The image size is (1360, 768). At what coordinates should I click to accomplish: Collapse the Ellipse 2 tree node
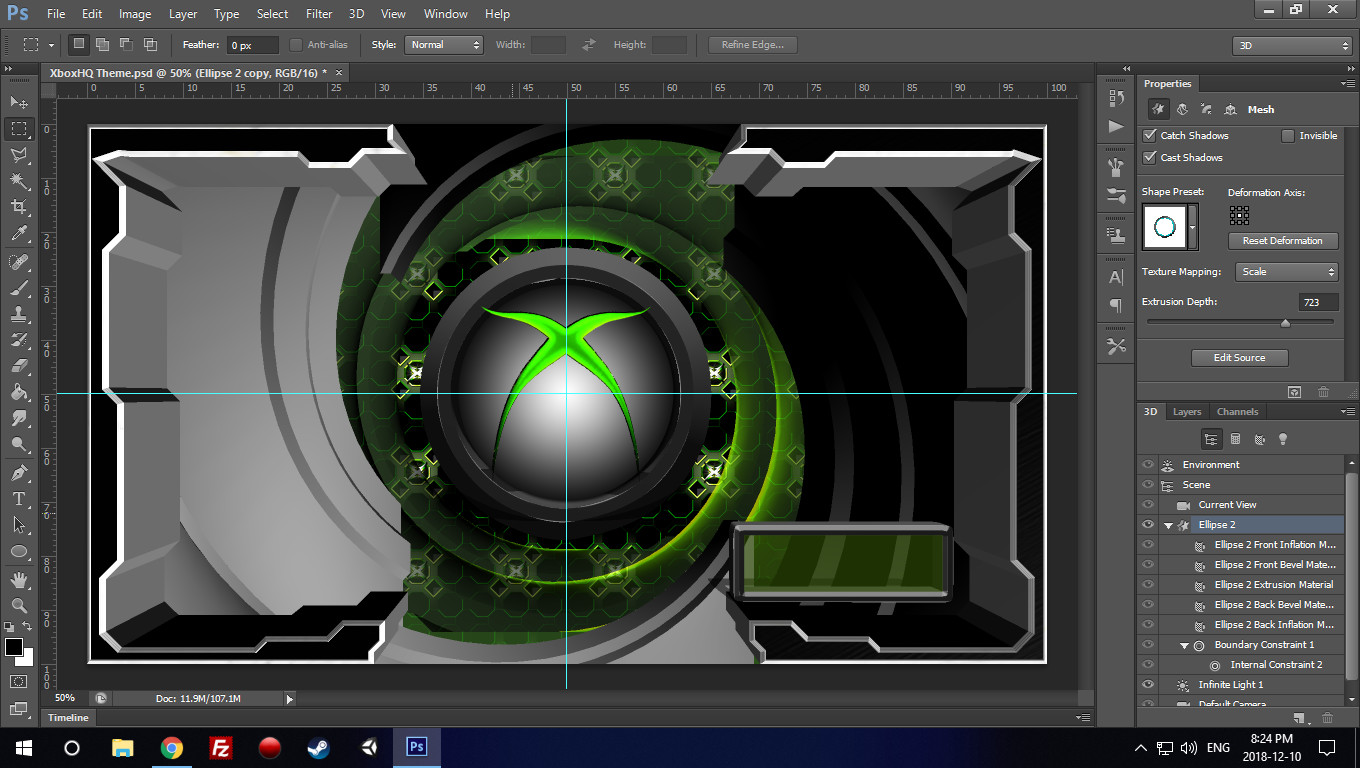point(1168,525)
